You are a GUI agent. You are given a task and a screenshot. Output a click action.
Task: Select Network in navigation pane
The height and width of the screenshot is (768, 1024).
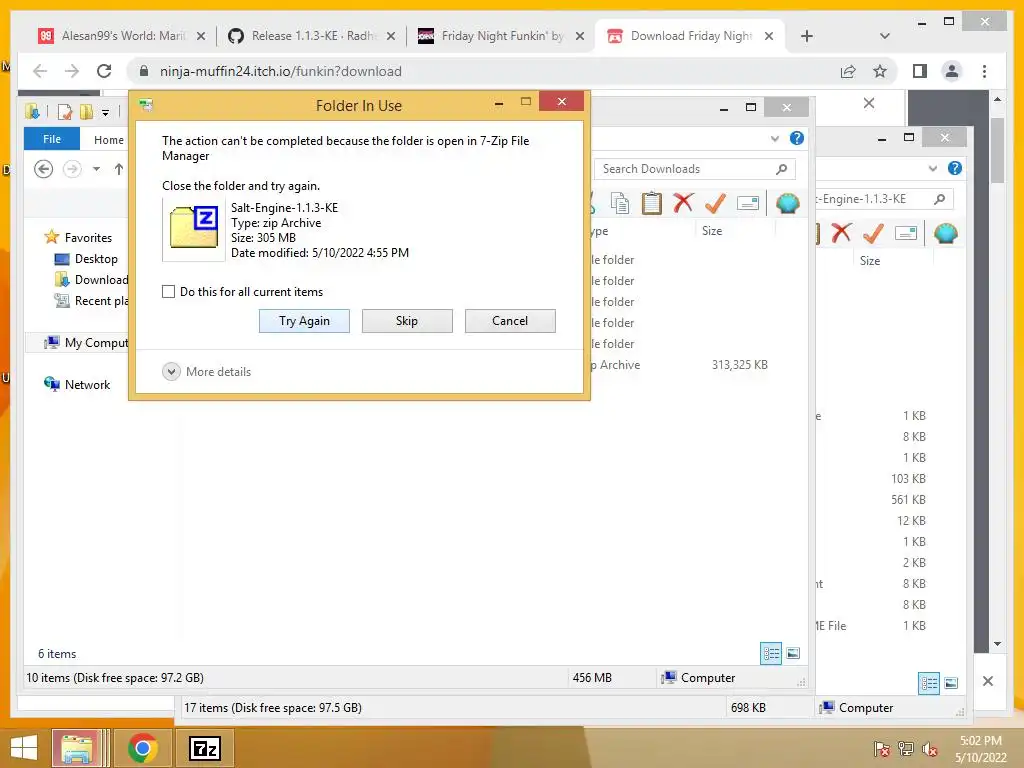pyautogui.click(x=77, y=385)
